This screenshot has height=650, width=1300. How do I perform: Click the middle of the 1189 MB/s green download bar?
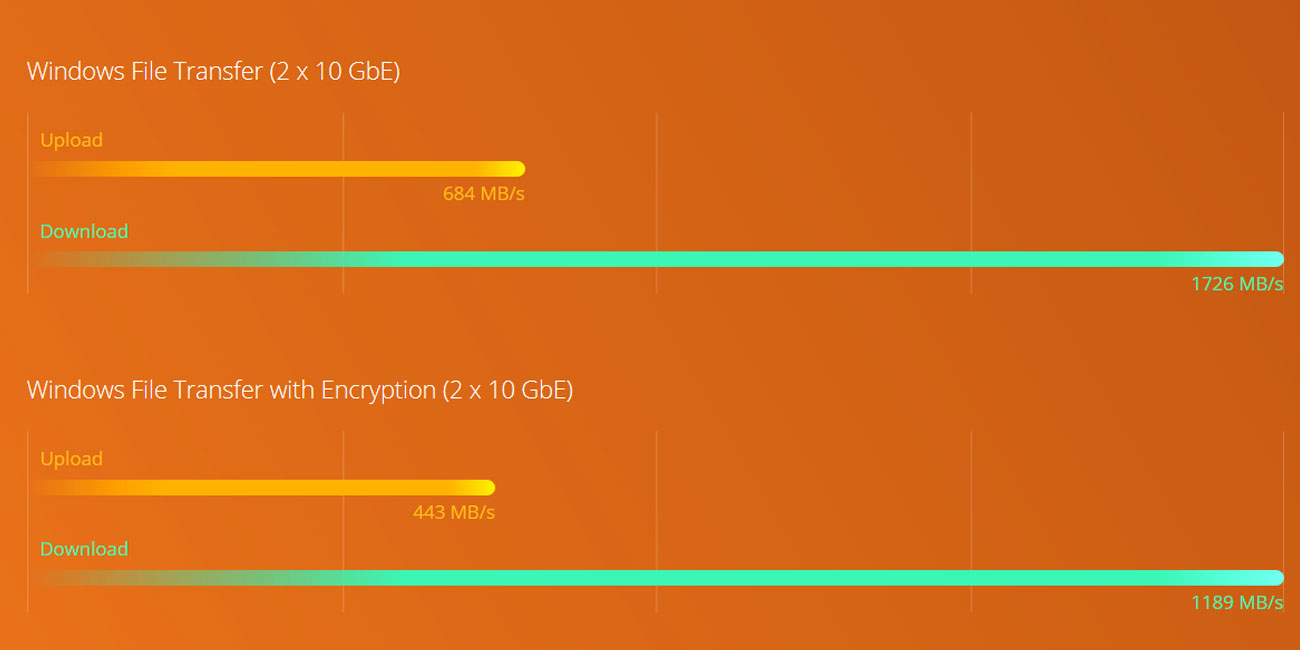[658, 577]
